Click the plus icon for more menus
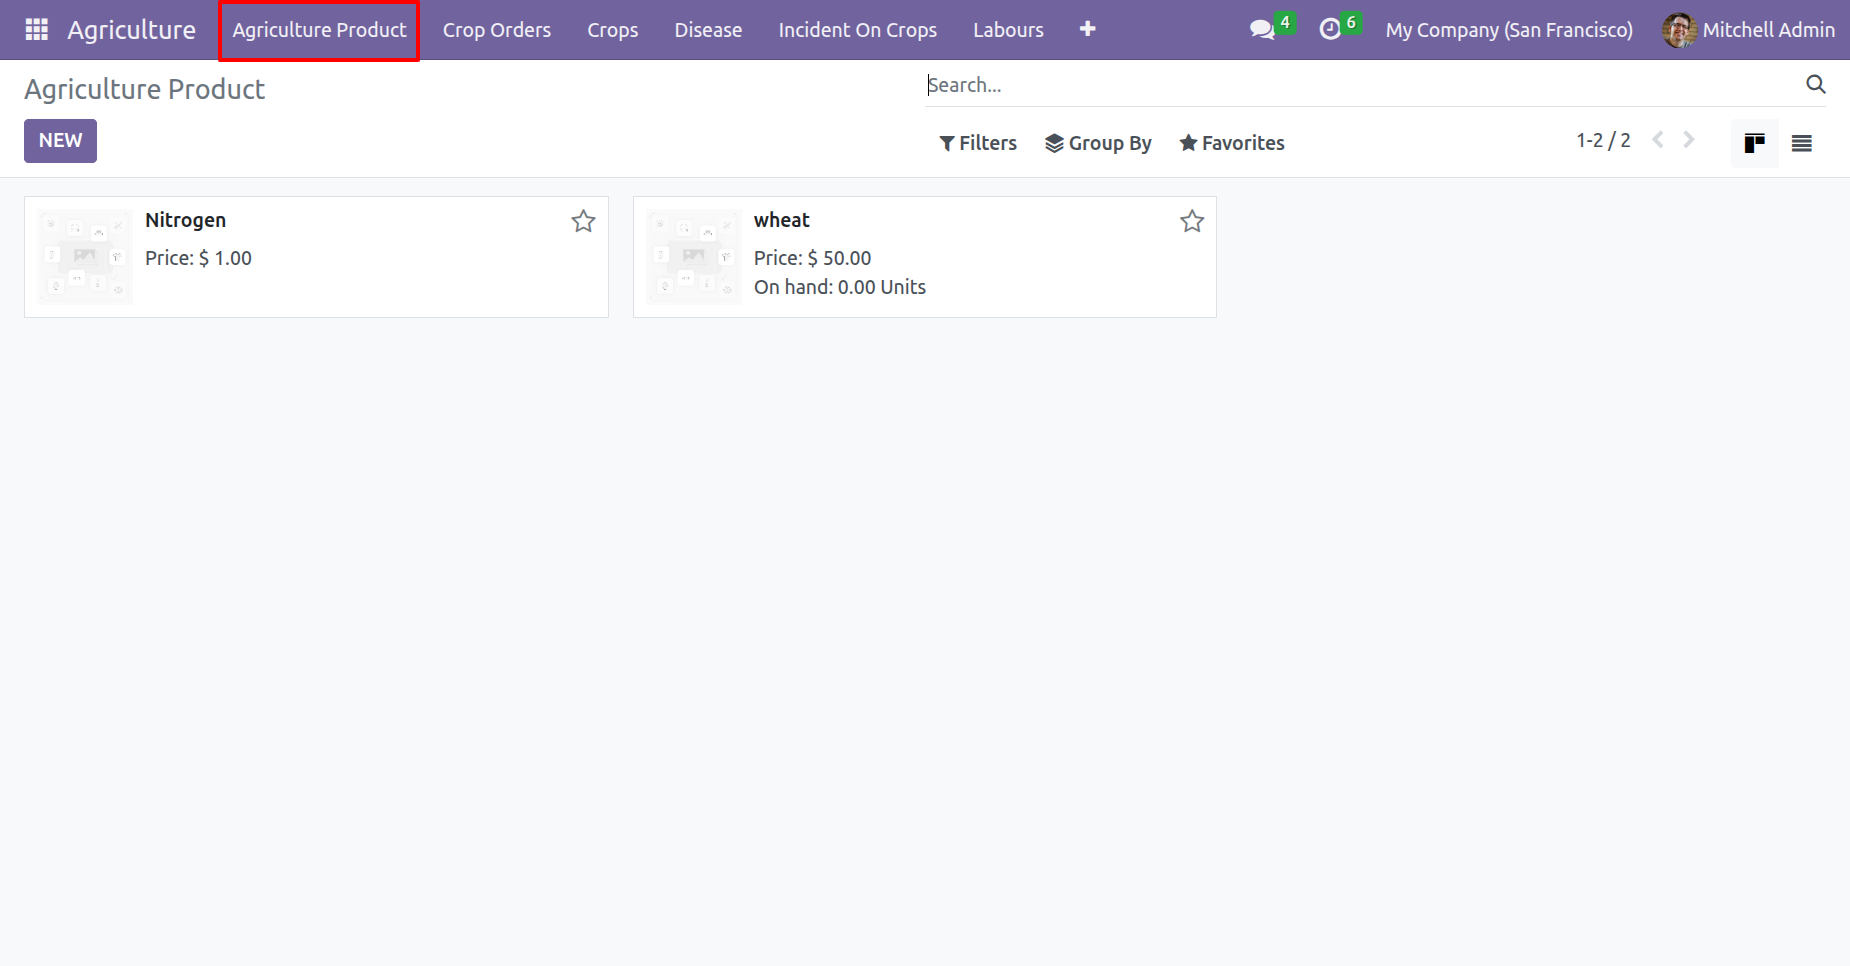1850x966 pixels. [1088, 29]
